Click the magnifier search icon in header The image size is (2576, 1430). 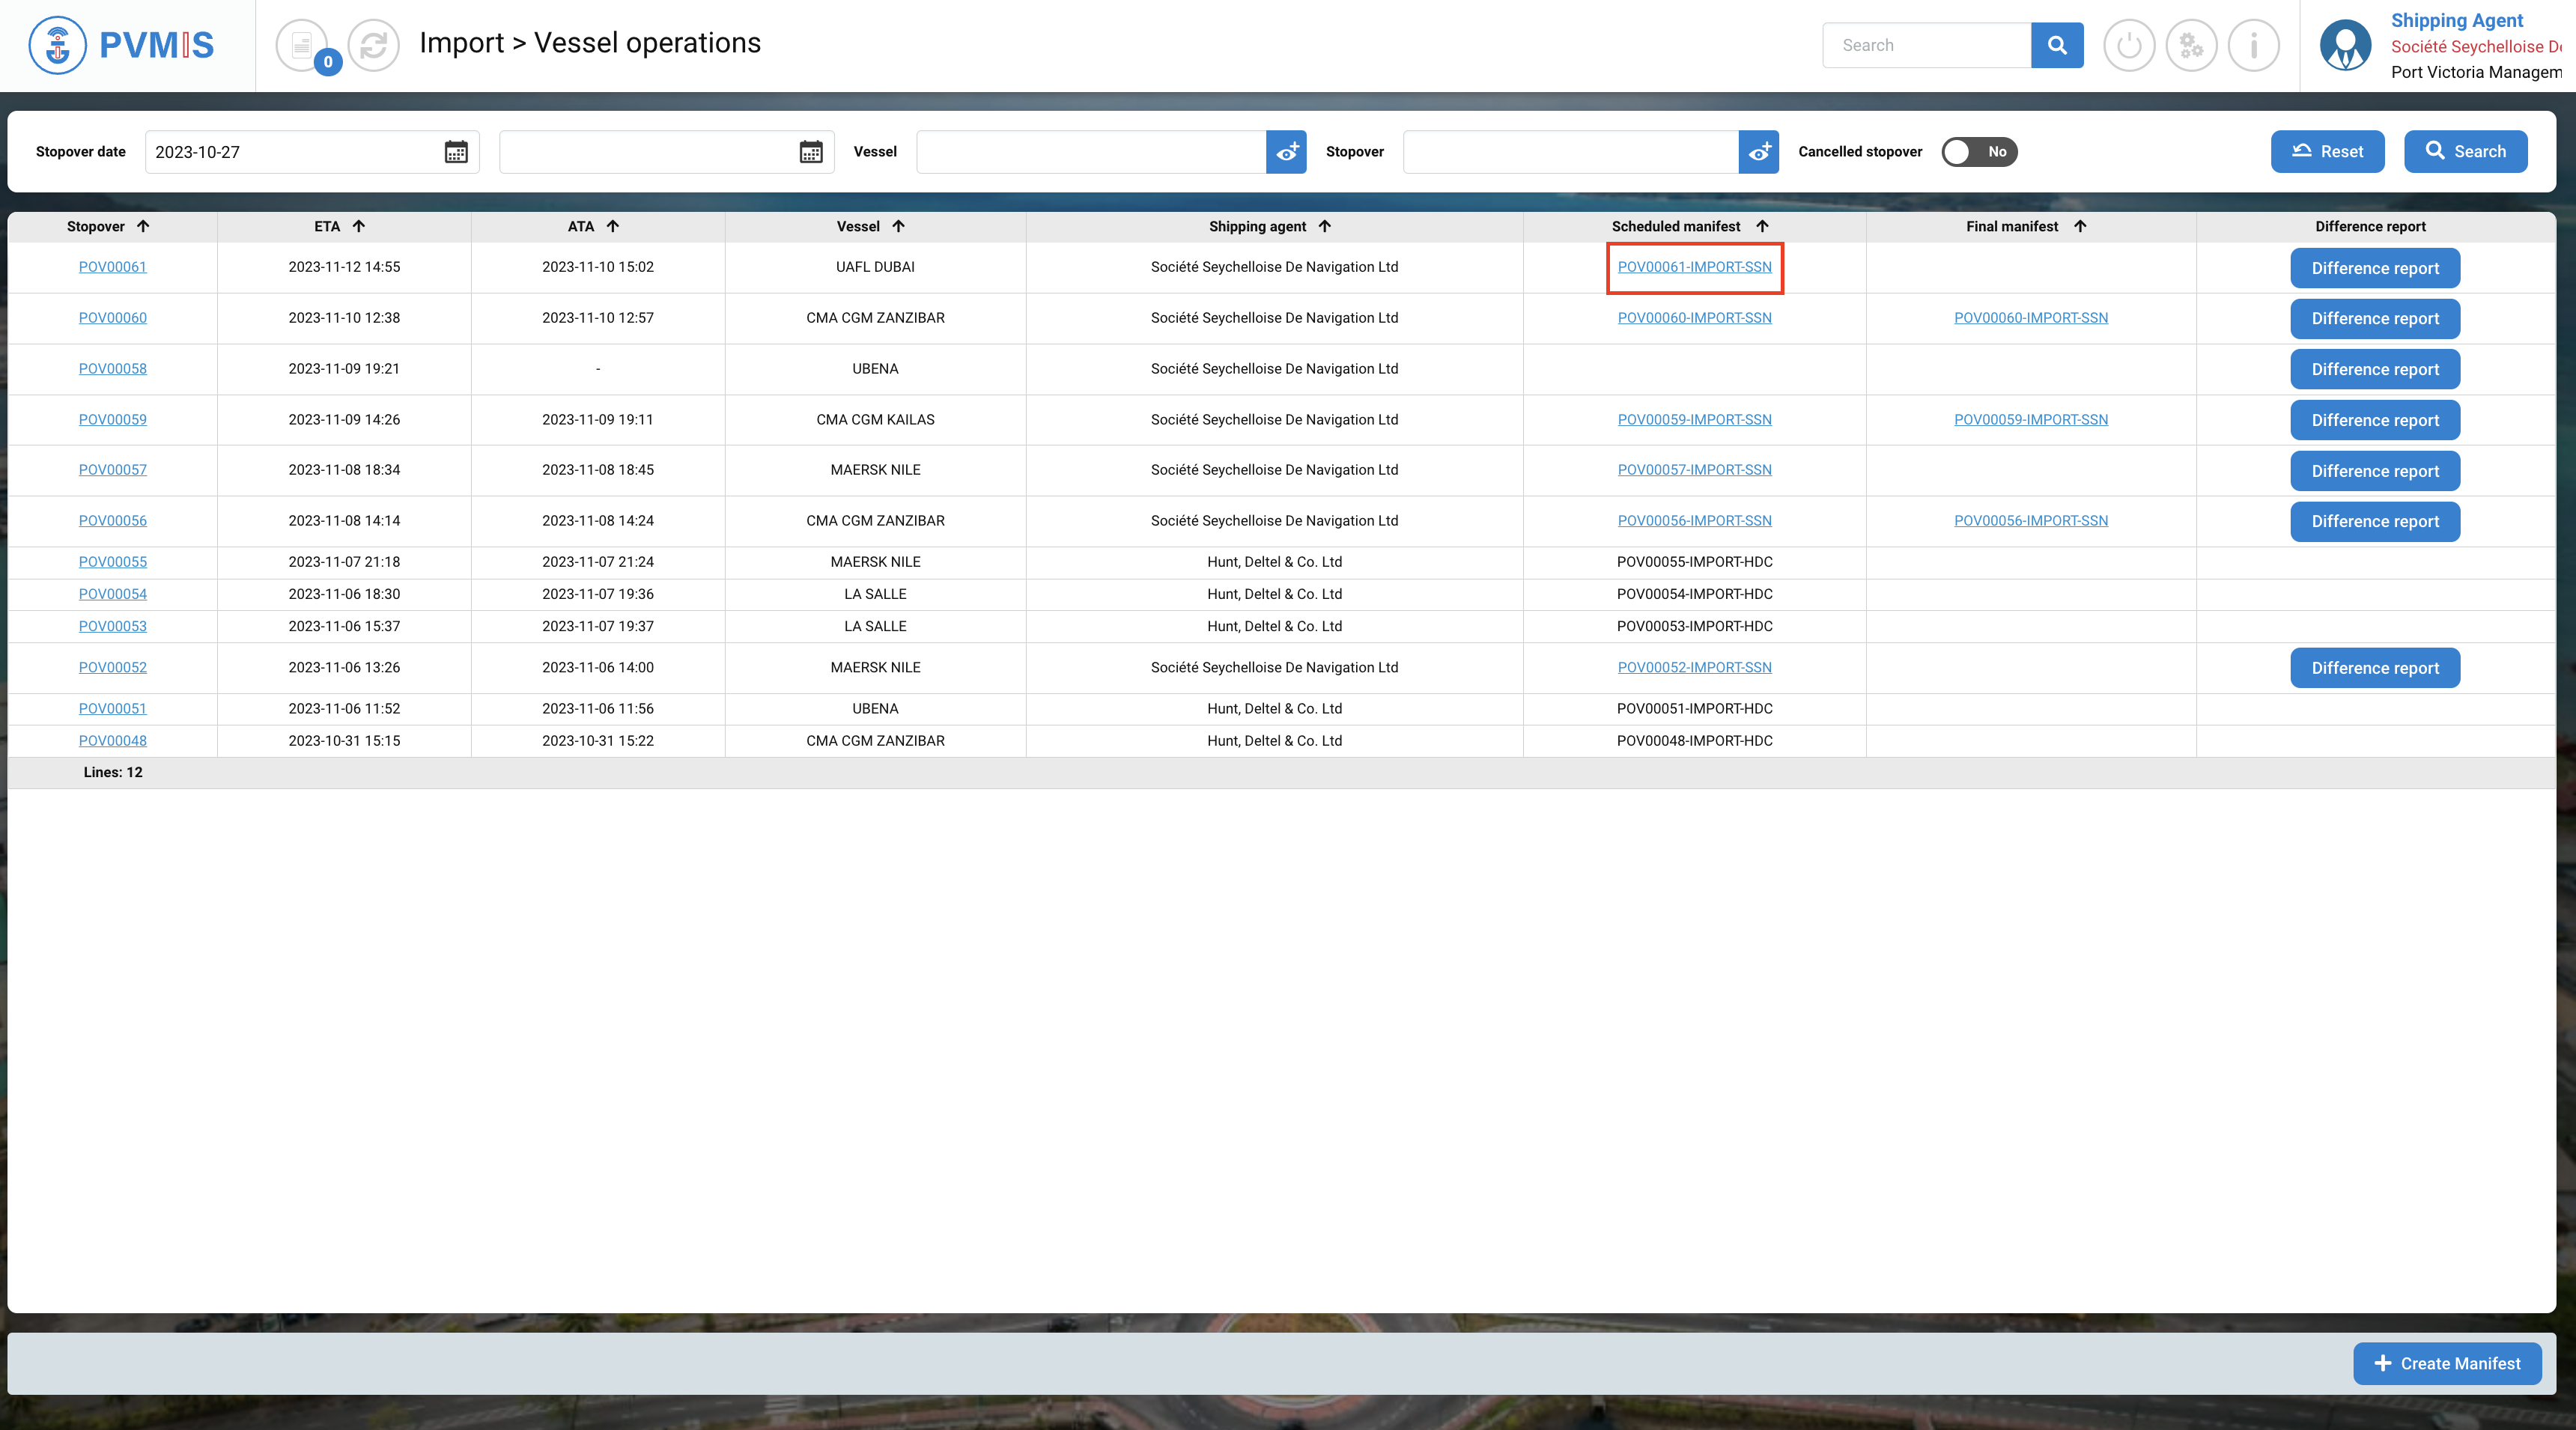click(2056, 45)
